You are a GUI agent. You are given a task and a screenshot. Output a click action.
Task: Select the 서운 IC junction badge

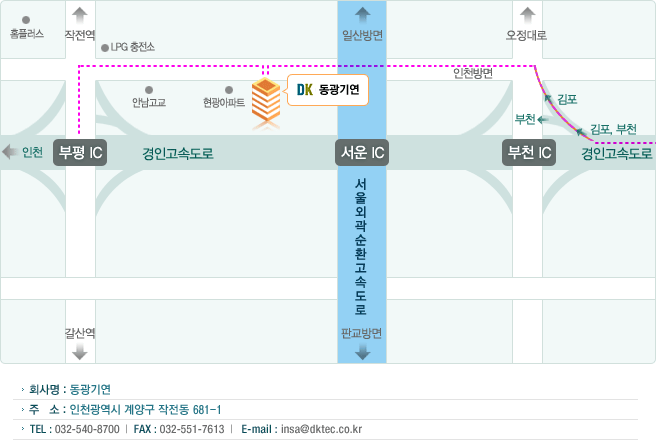[x=362, y=153]
